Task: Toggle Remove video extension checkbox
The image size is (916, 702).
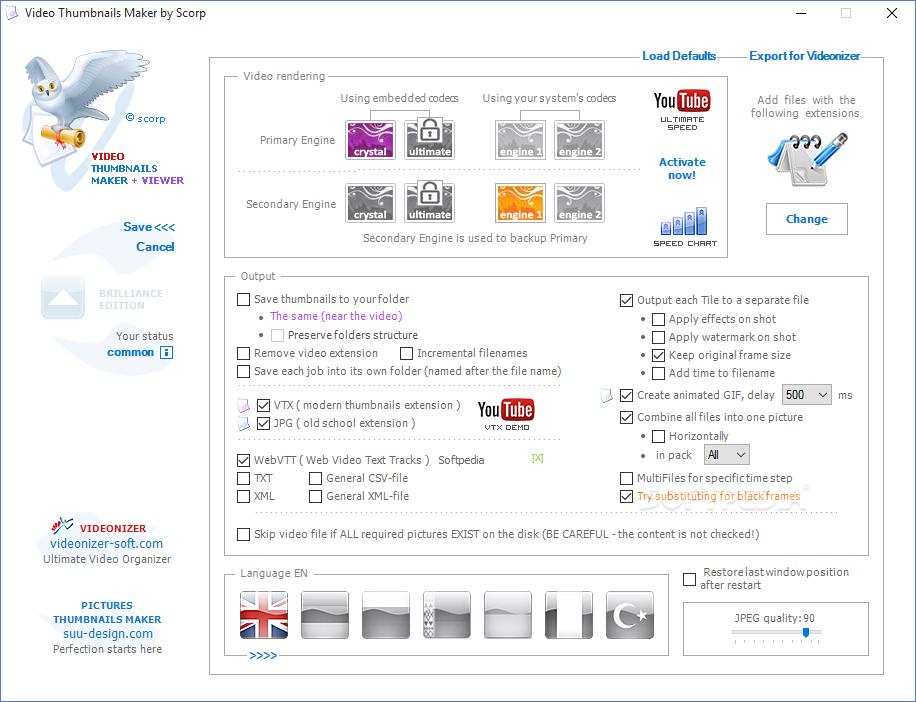Action: (244, 353)
